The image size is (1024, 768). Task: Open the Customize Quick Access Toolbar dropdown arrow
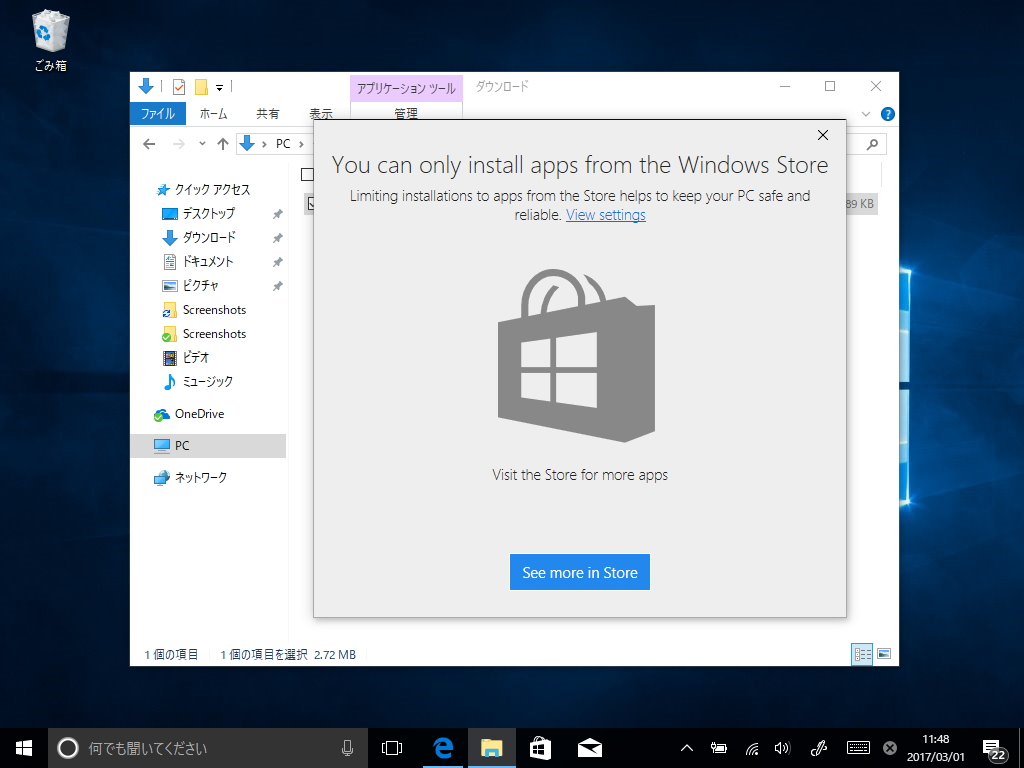pos(219,88)
